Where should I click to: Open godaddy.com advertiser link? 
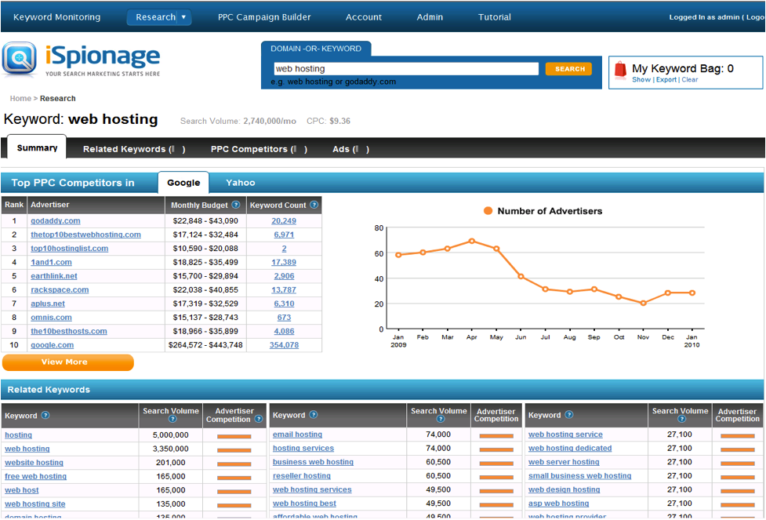(x=55, y=221)
